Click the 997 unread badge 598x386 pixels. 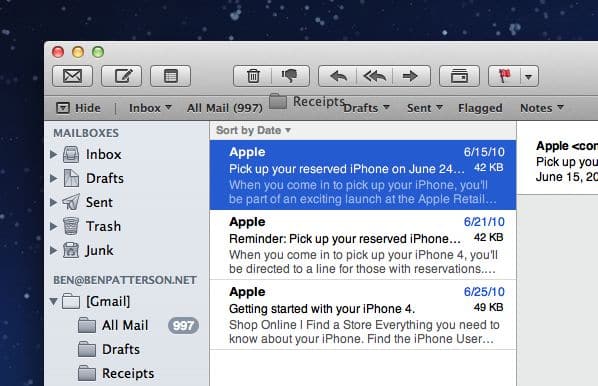[x=183, y=326]
